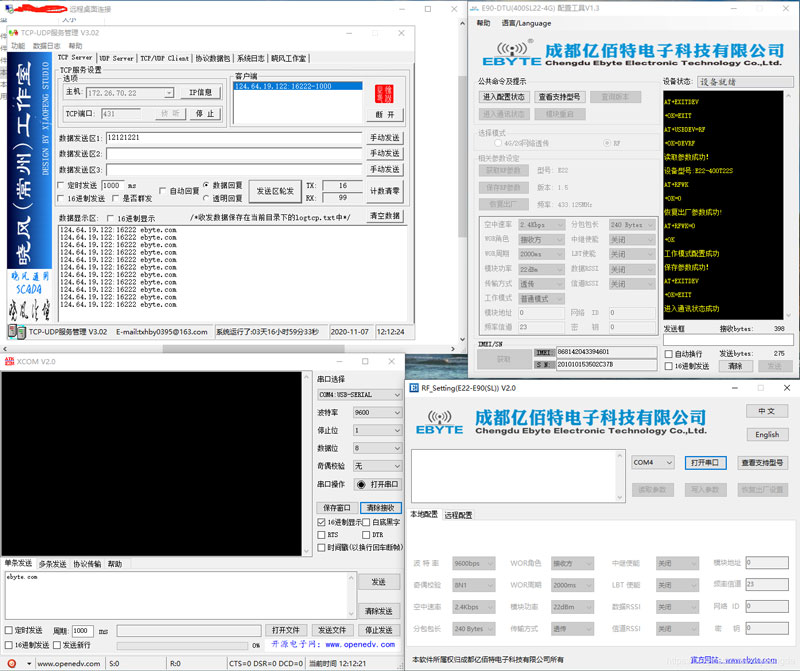Uncheck the 16进制显示 checkbox in XCOM
Image resolution: width=800 pixels, height=671 pixels.
321,522
